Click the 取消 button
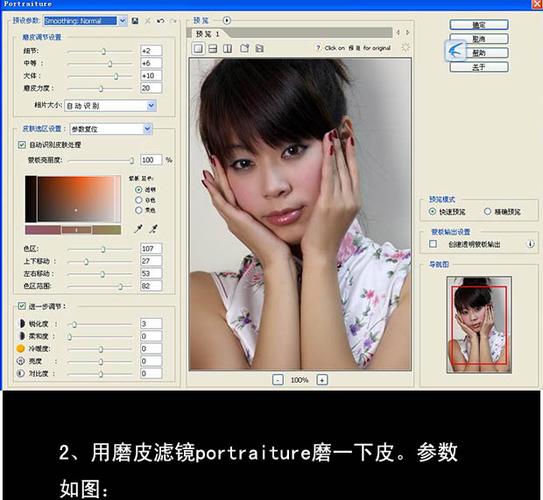This screenshot has width=543, height=500. point(479,39)
